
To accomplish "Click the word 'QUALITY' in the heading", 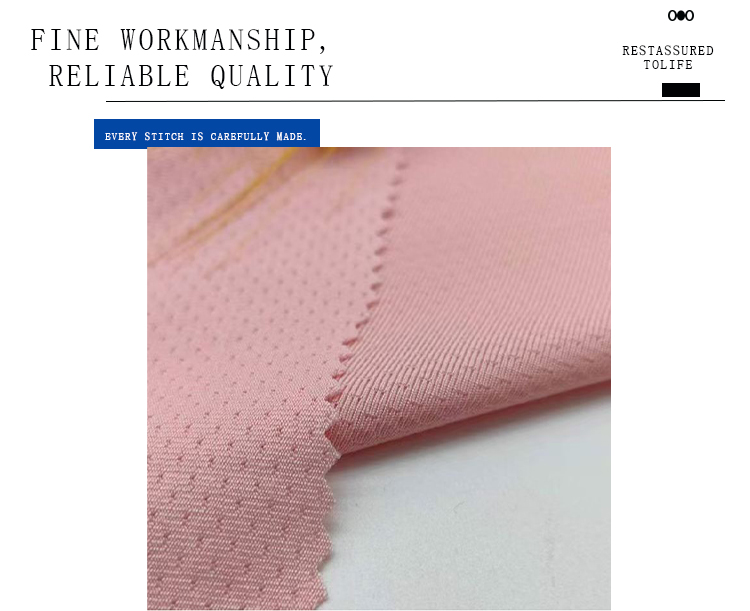I will coord(272,76).
